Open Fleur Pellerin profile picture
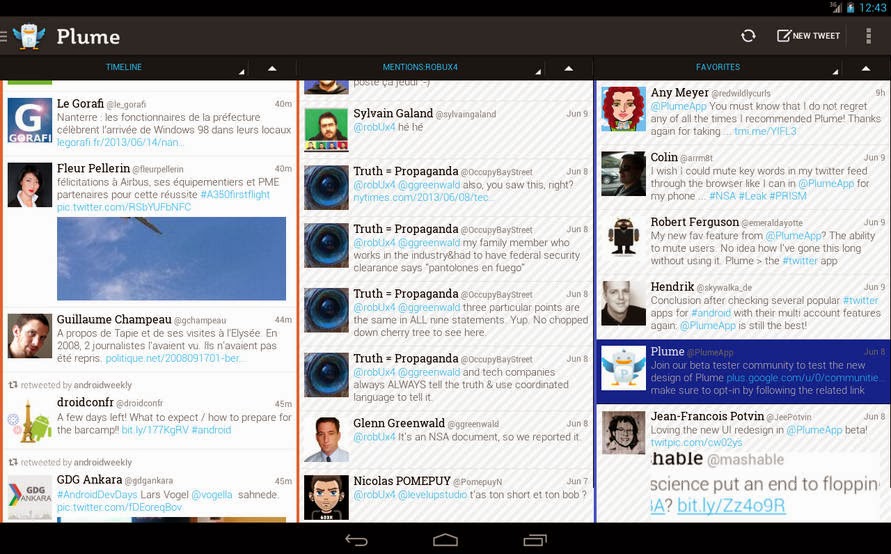The width and height of the screenshot is (891, 554). 30,185
